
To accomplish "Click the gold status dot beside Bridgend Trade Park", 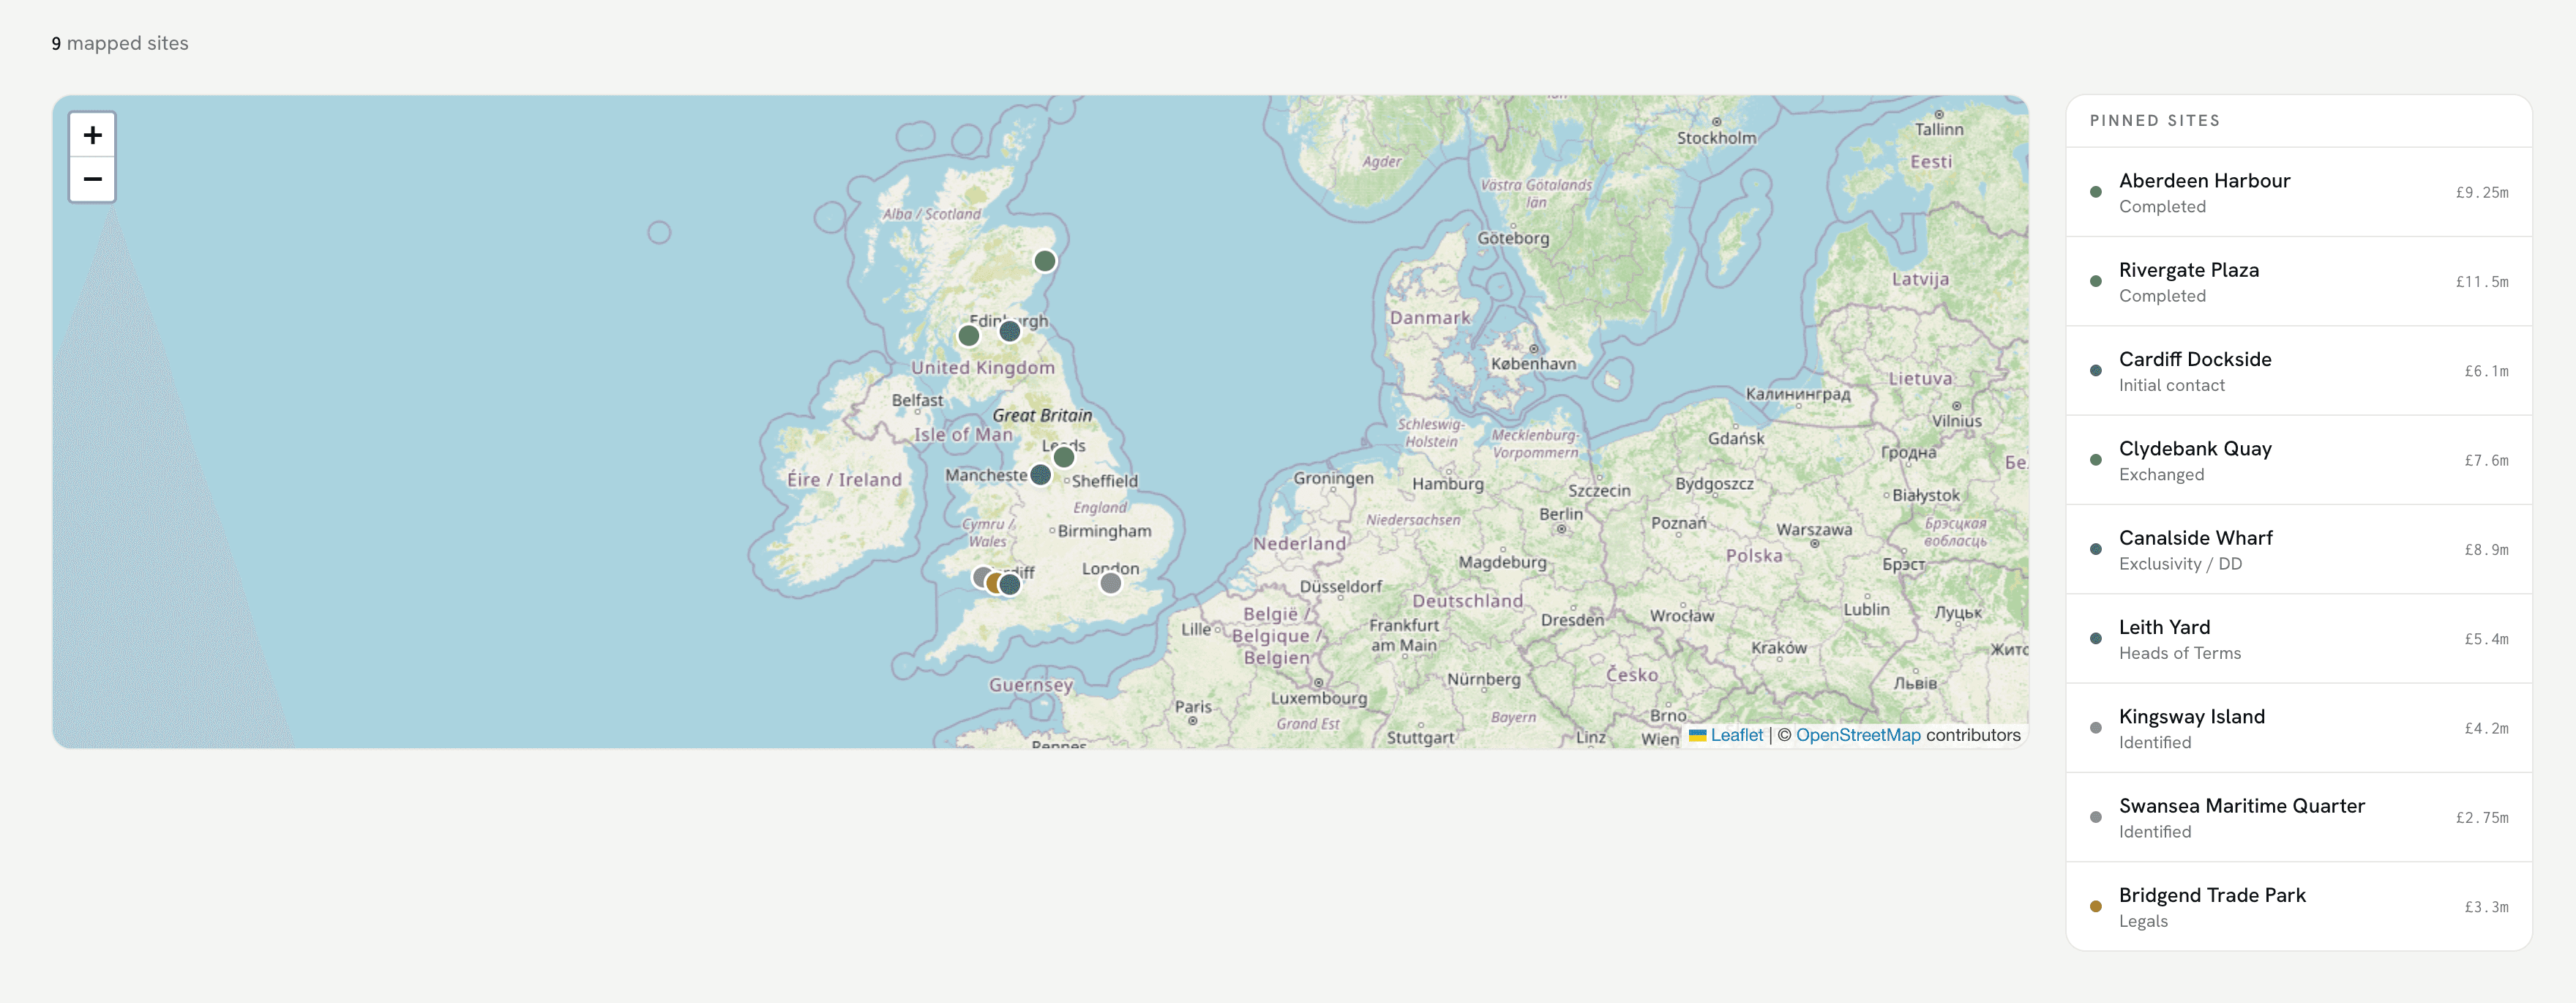I will 2096,907.
